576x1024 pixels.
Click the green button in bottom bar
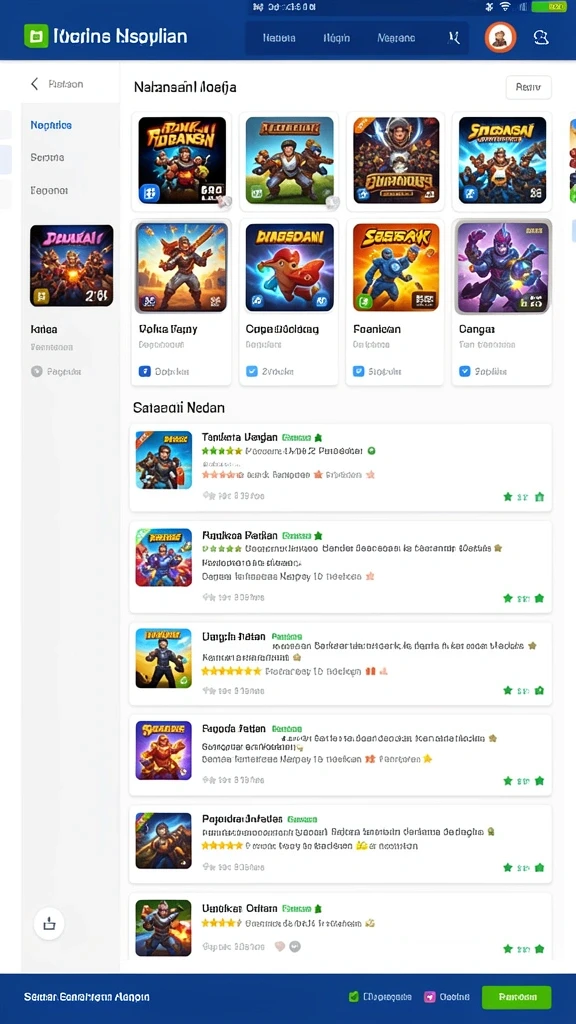(x=517, y=997)
